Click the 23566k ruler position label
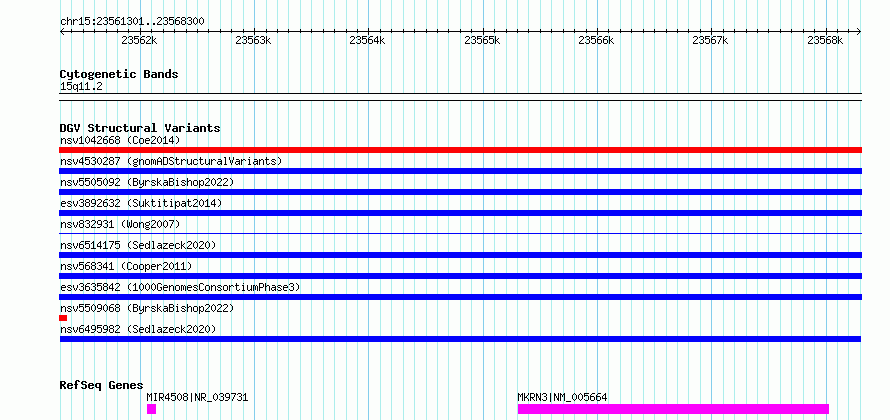This screenshot has height=420, width=890. [597, 40]
